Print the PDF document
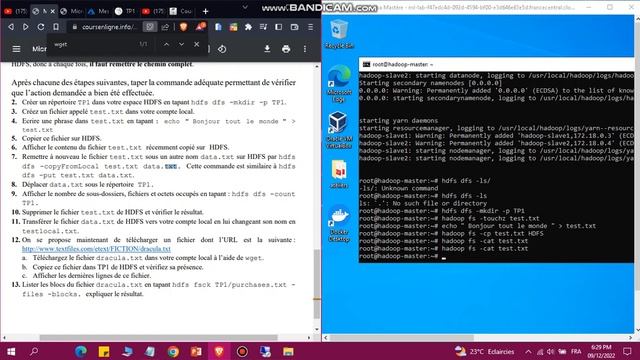Image resolution: width=640 pixels, height=360 pixels. (x=286, y=49)
